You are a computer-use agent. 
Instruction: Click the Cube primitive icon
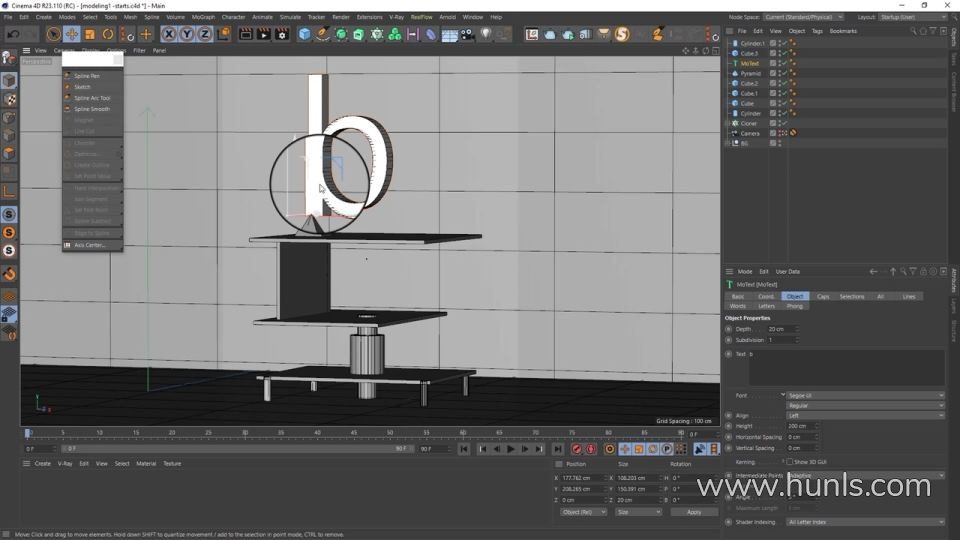tap(305, 34)
